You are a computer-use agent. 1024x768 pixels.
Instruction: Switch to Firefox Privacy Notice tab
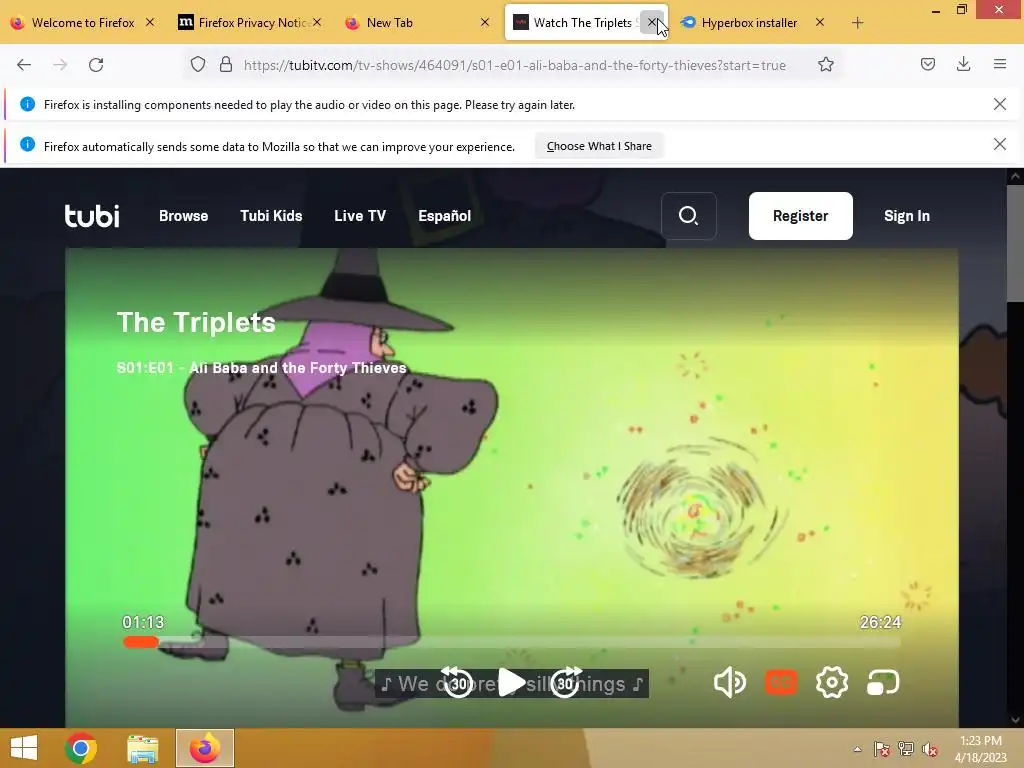249,23
